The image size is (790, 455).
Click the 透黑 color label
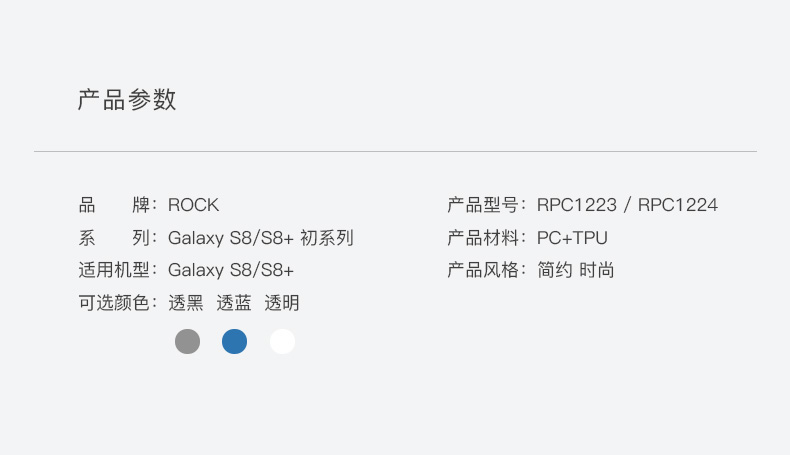(x=185, y=303)
